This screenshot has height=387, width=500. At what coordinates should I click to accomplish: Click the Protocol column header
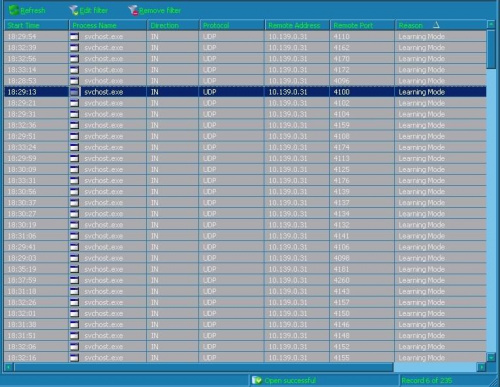[x=232, y=25]
